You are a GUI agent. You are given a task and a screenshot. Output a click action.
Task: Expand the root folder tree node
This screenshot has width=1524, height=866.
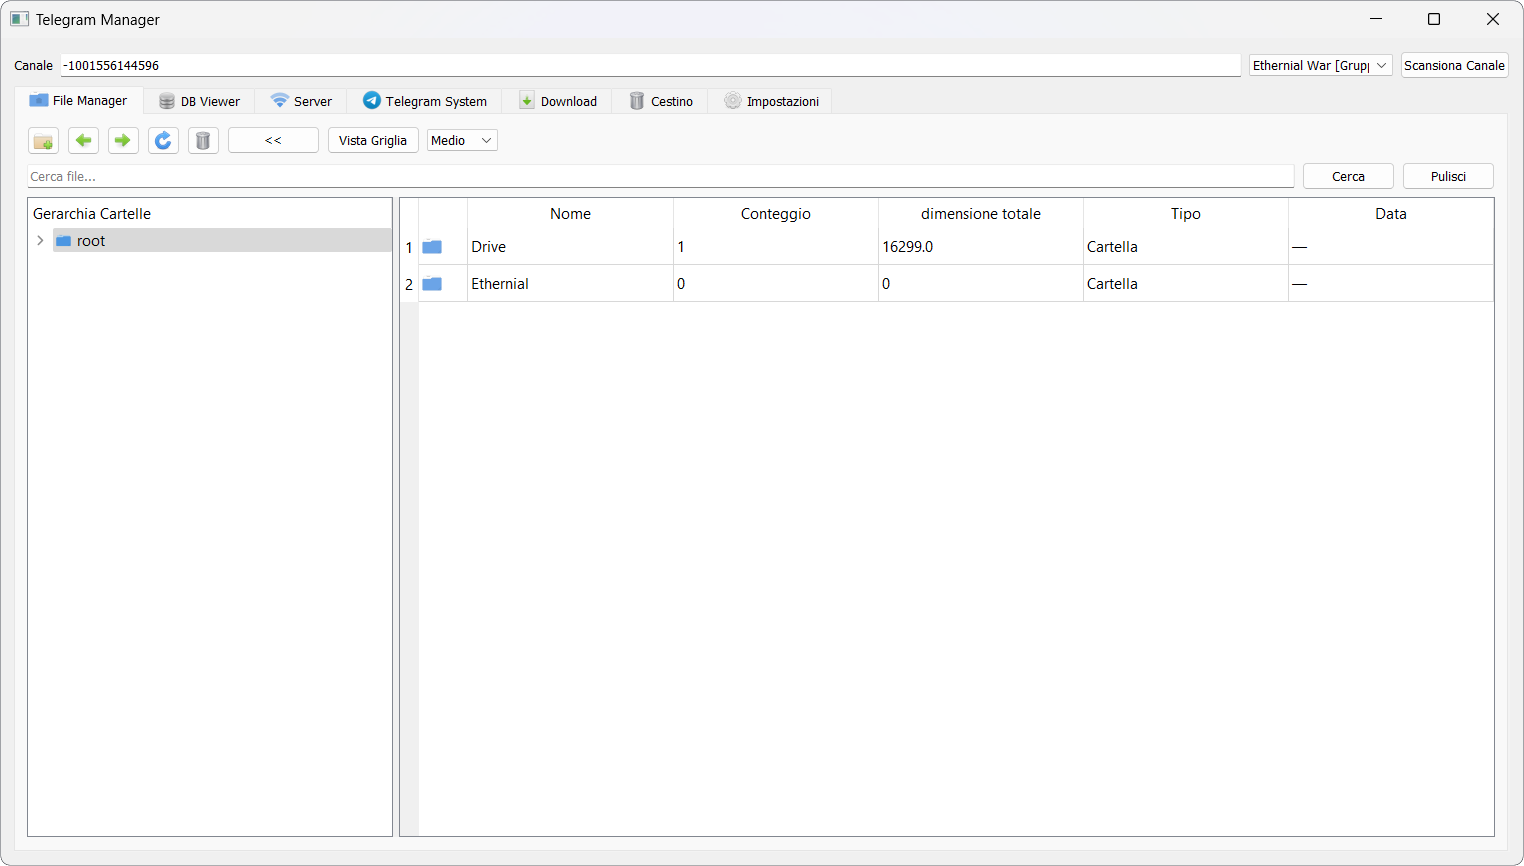click(40, 240)
